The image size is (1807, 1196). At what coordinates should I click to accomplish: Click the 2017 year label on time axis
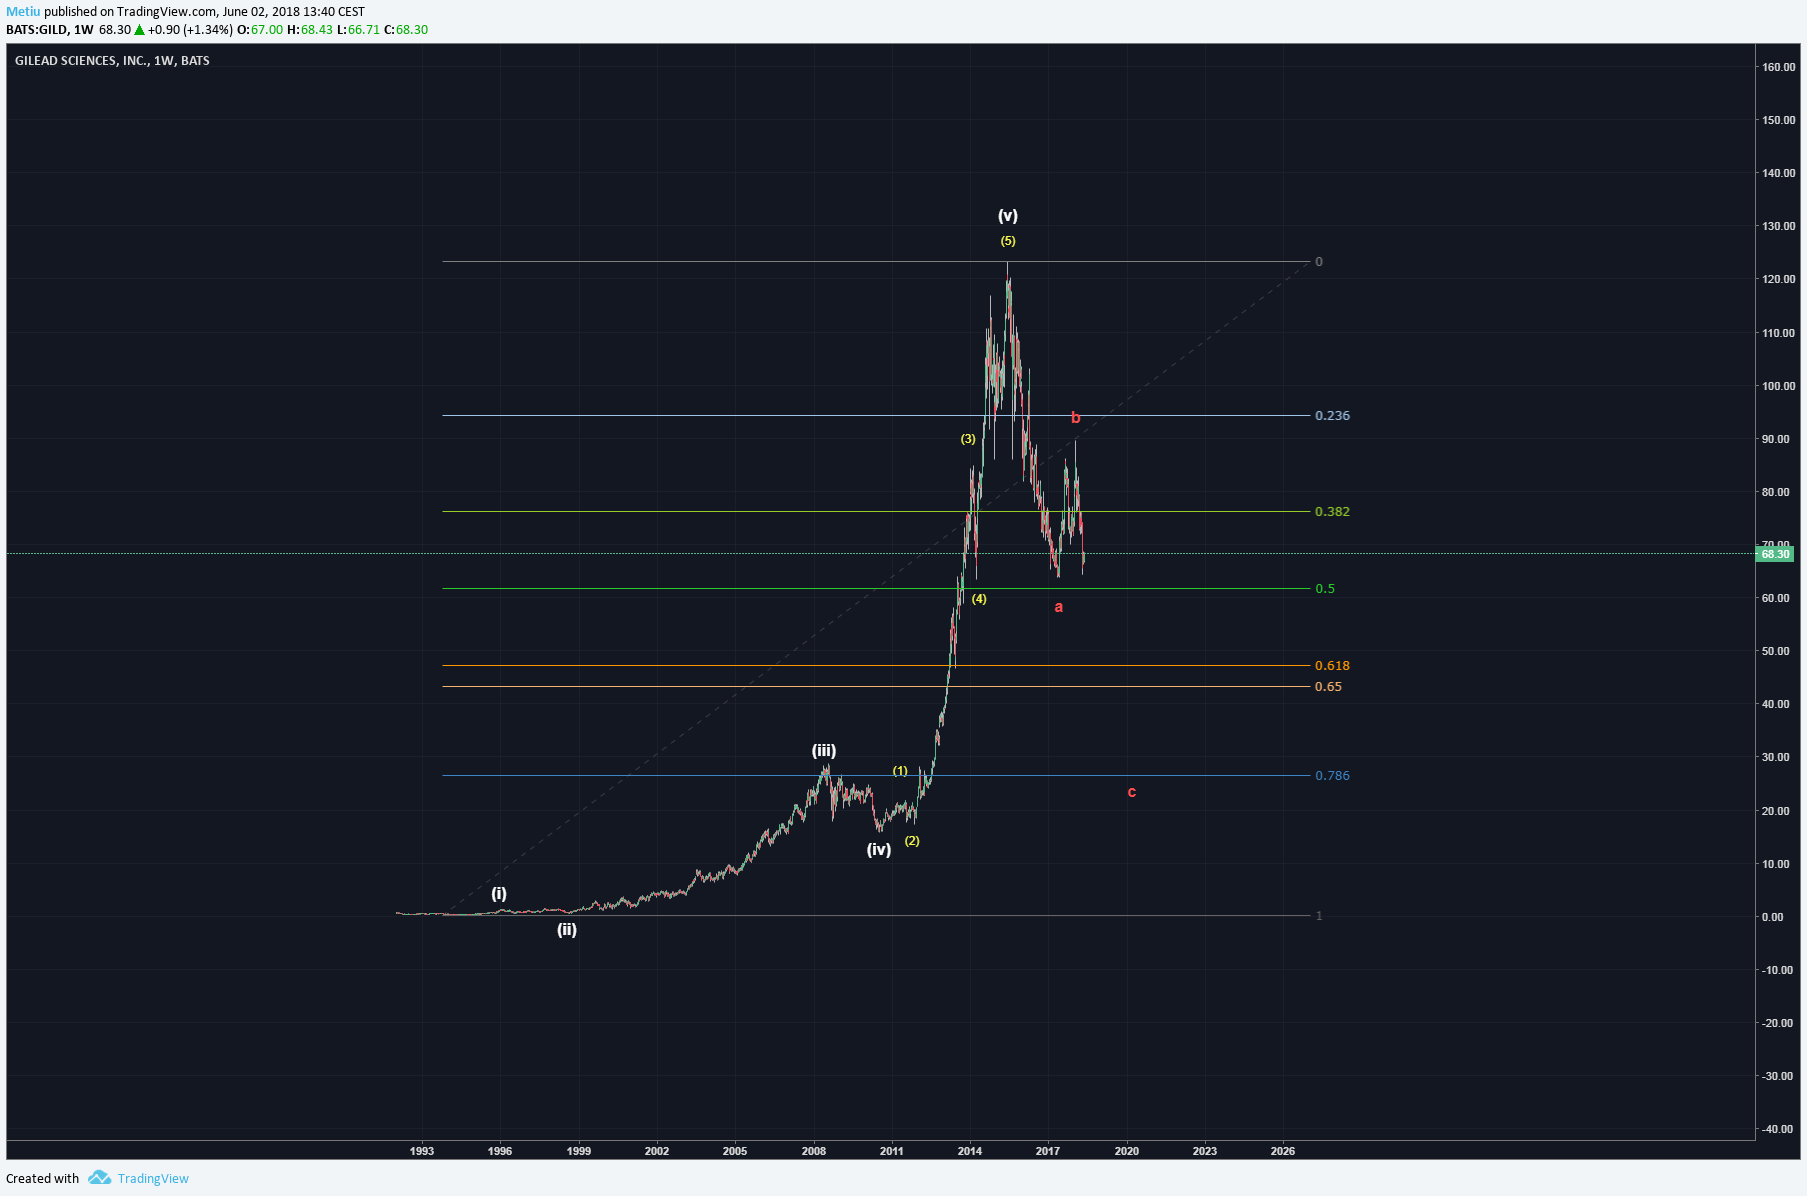tap(1048, 1151)
